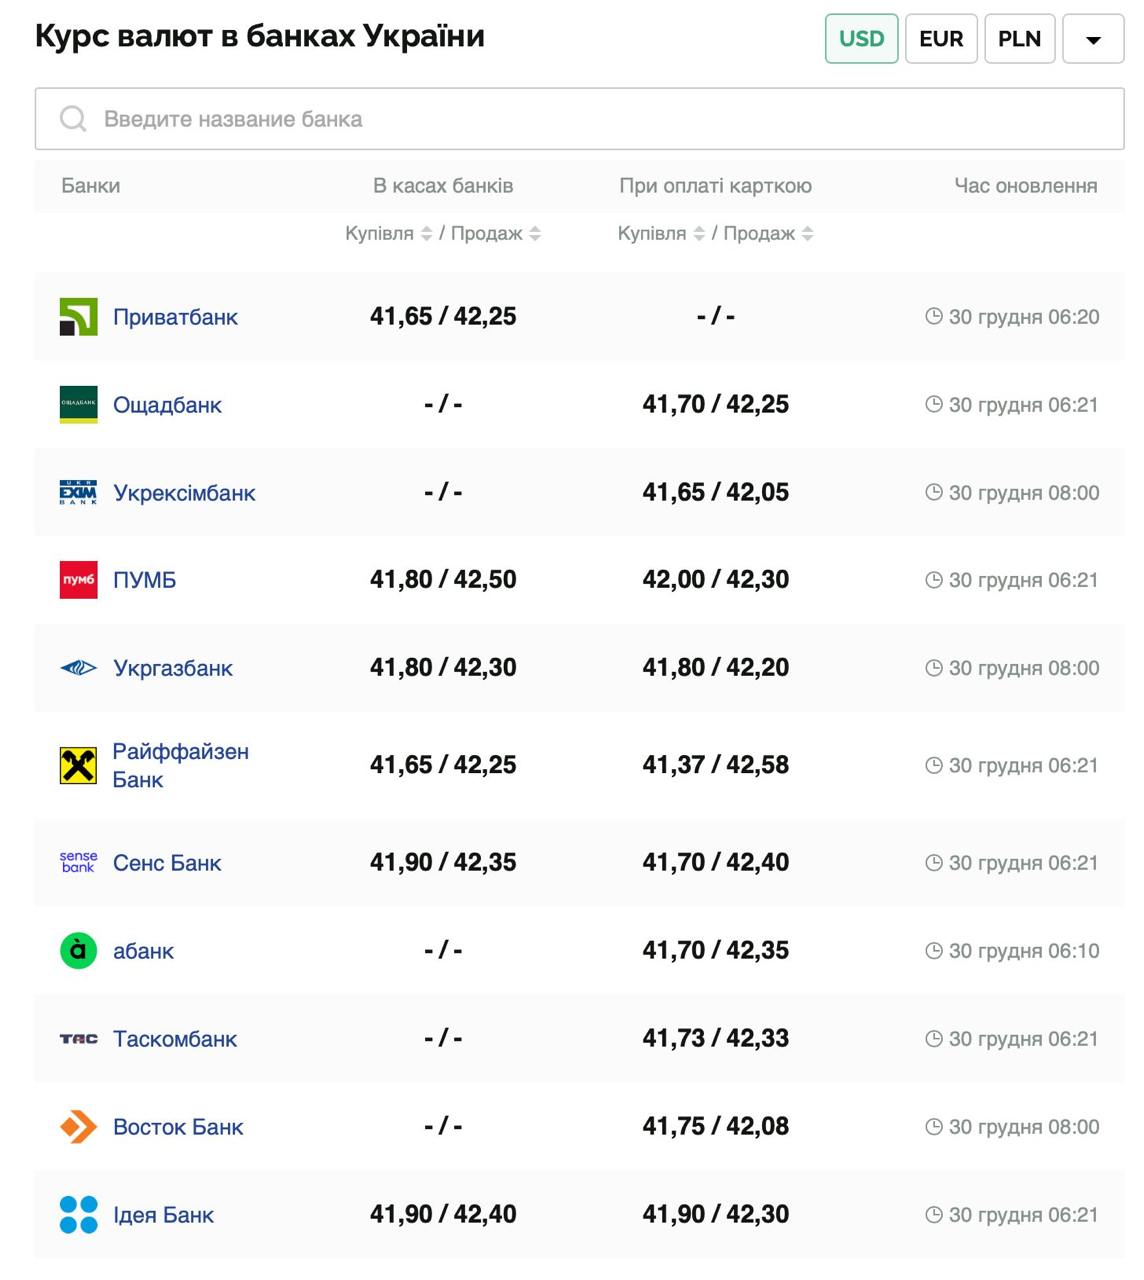Click the Raiffeisen yellow logo icon
Image resolution: width=1144 pixels, height=1280 pixels.
click(78, 766)
